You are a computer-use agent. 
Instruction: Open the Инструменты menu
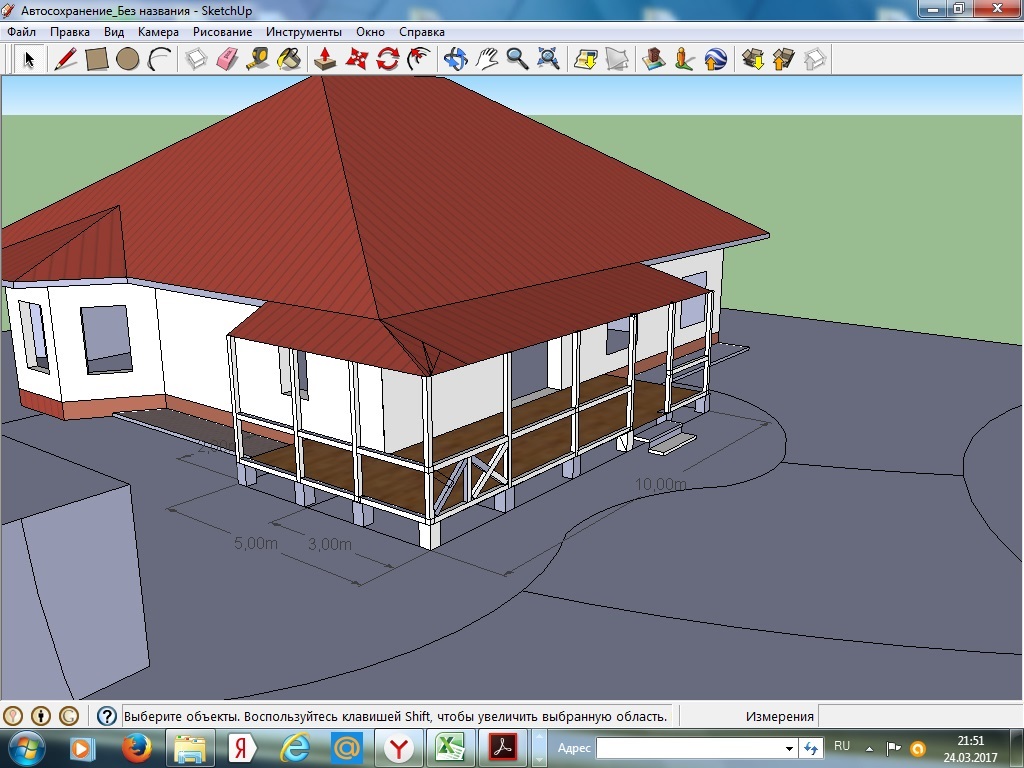[304, 32]
